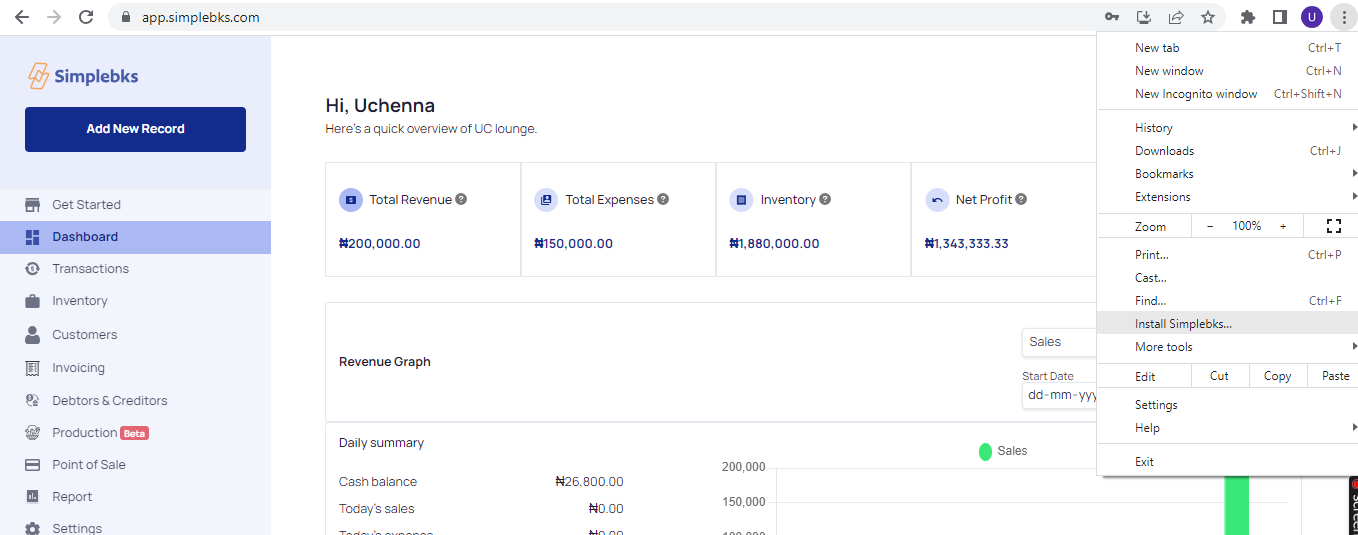This screenshot has height=535, width=1358.
Task: Toggle fullscreen mode in Zoom row
Action: [1333, 226]
